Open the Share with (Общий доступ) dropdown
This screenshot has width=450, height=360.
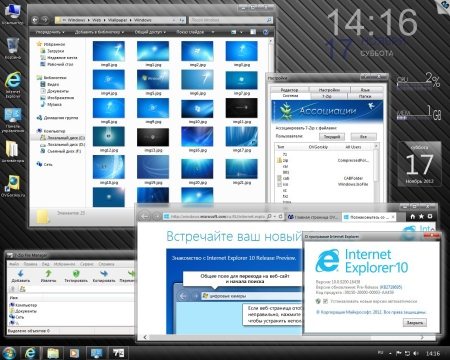[x=150, y=32]
